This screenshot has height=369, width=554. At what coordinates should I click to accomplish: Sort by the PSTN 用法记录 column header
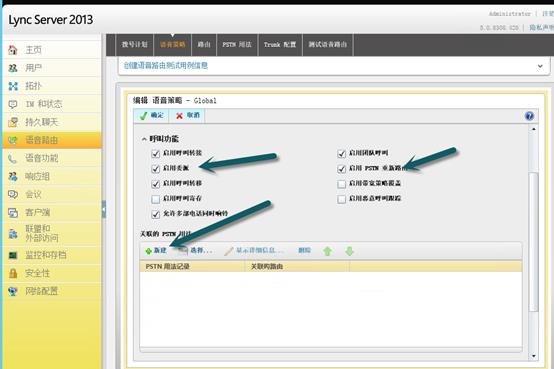pos(192,266)
